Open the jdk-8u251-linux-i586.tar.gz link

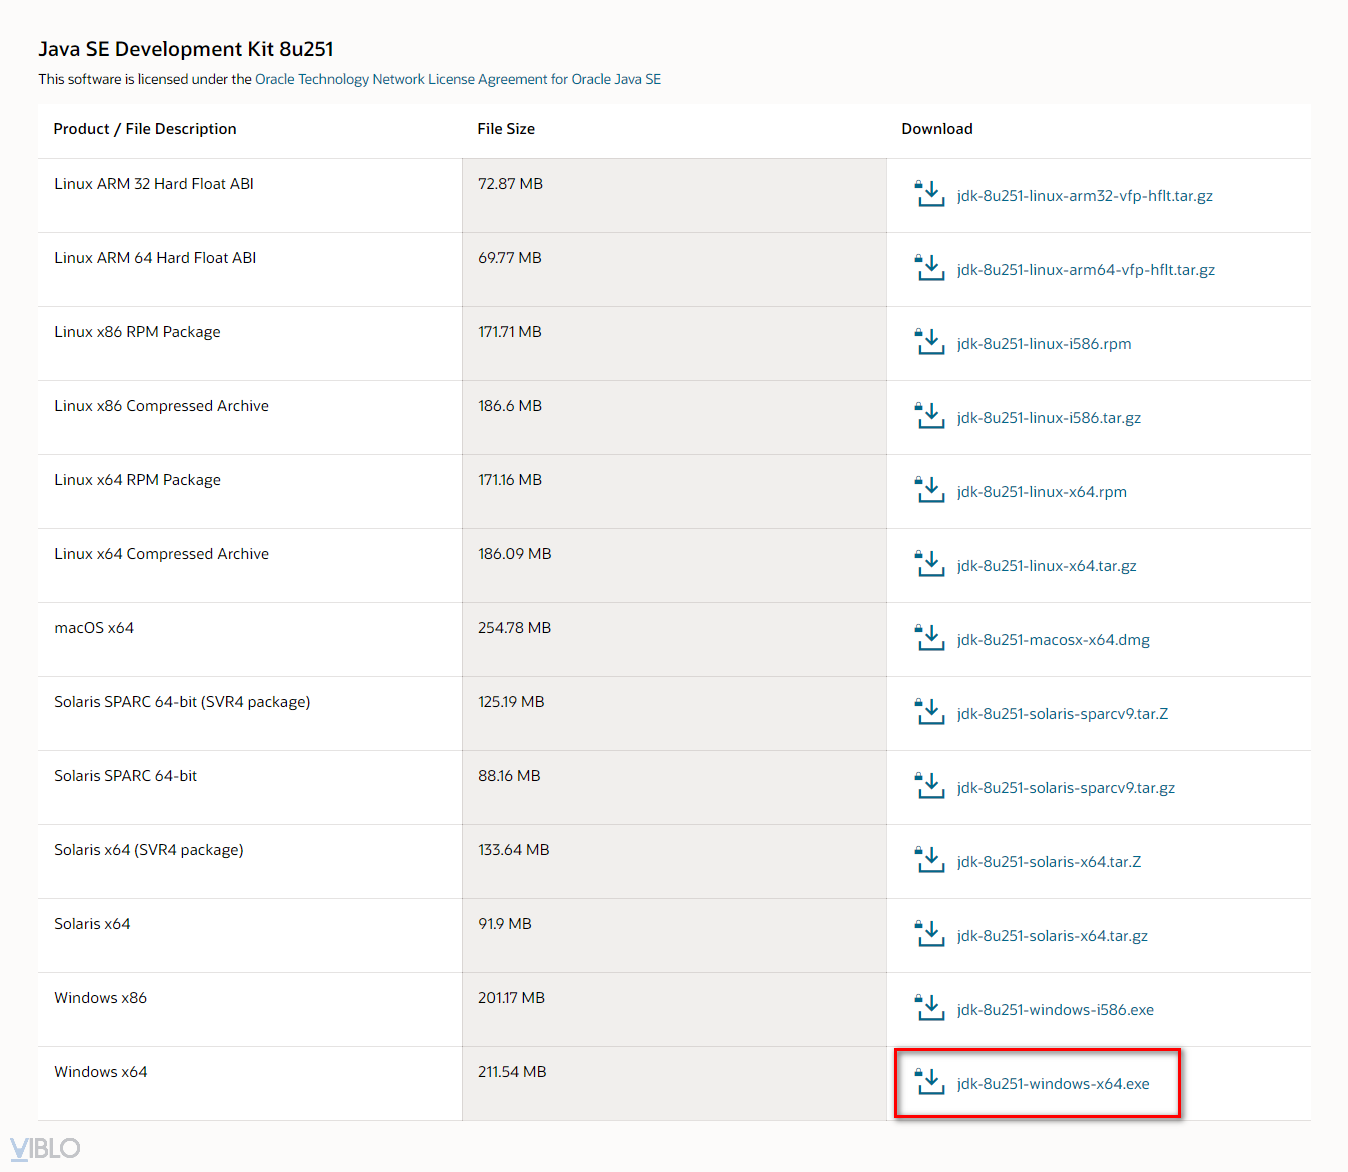click(x=1048, y=418)
